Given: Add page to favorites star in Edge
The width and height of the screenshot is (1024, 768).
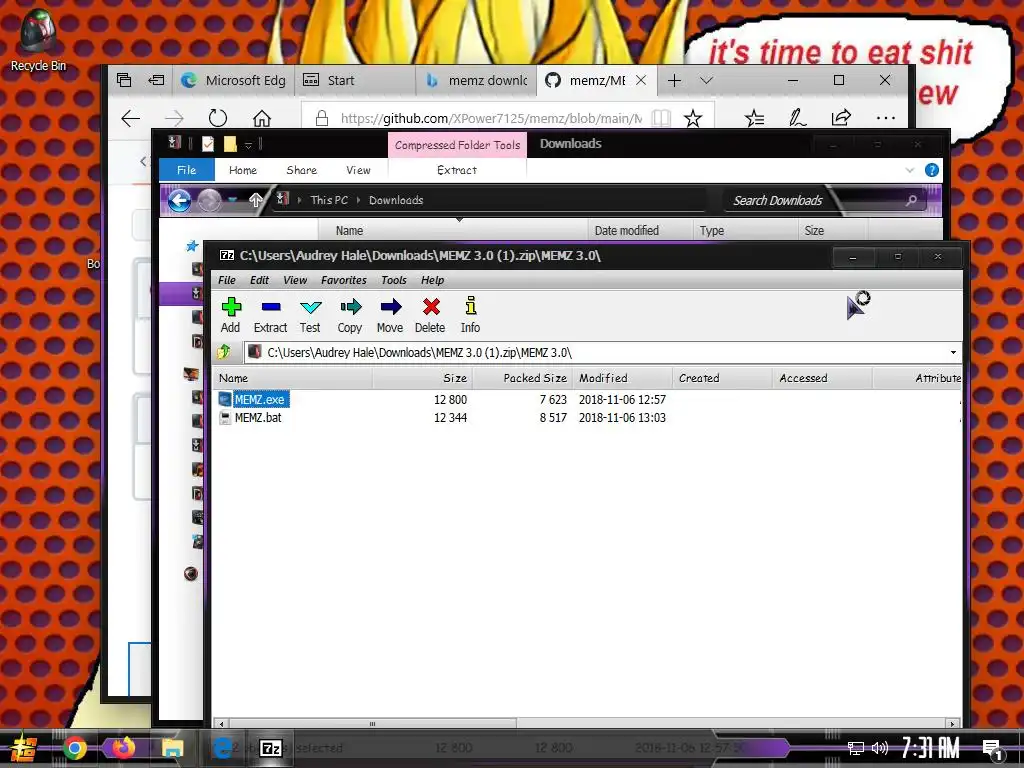Looking at the screenshot, I should [693, 118].
